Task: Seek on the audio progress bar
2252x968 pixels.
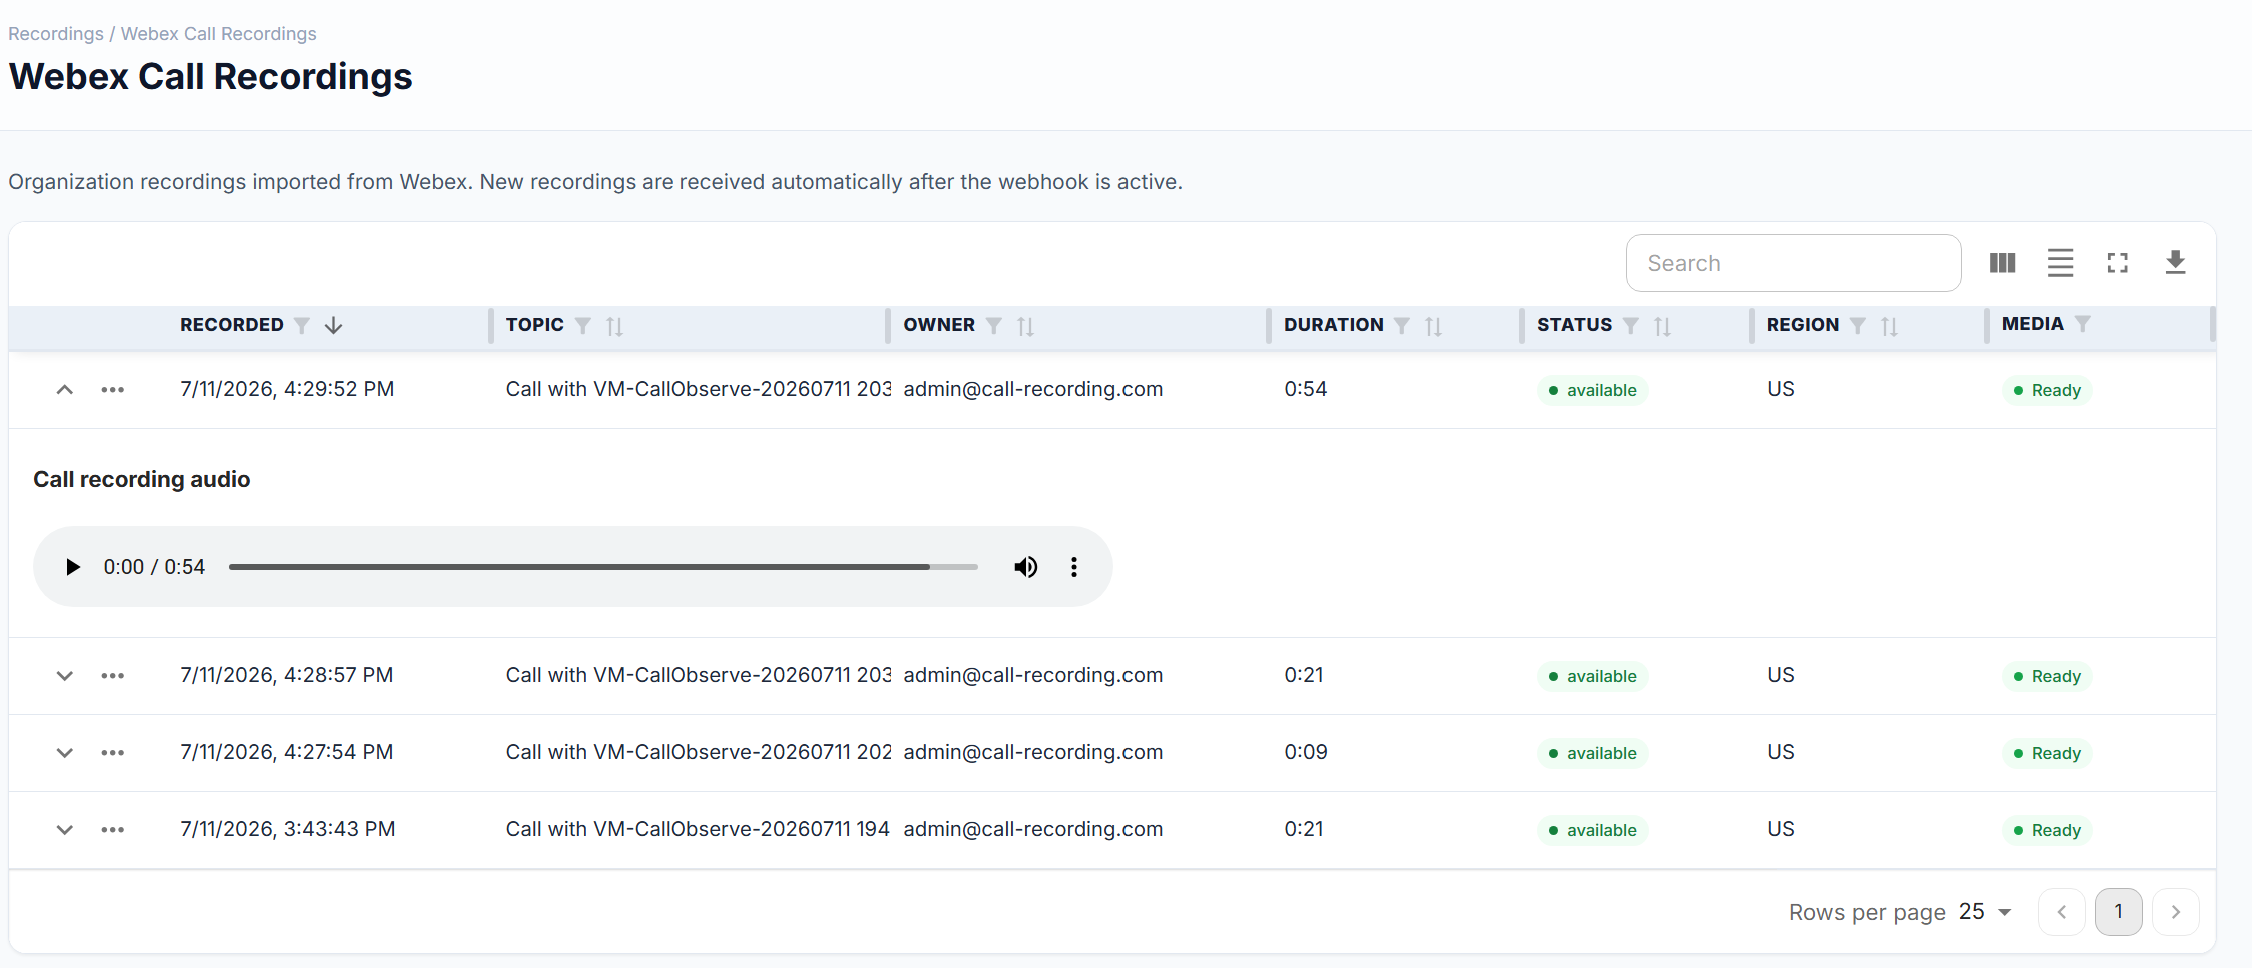Action: point(603,567)
